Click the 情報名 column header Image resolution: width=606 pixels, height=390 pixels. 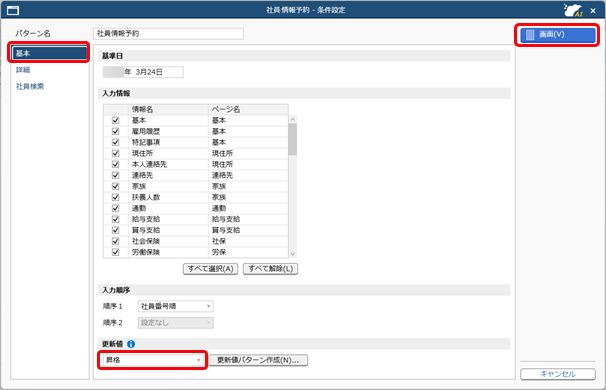(169, 109)
